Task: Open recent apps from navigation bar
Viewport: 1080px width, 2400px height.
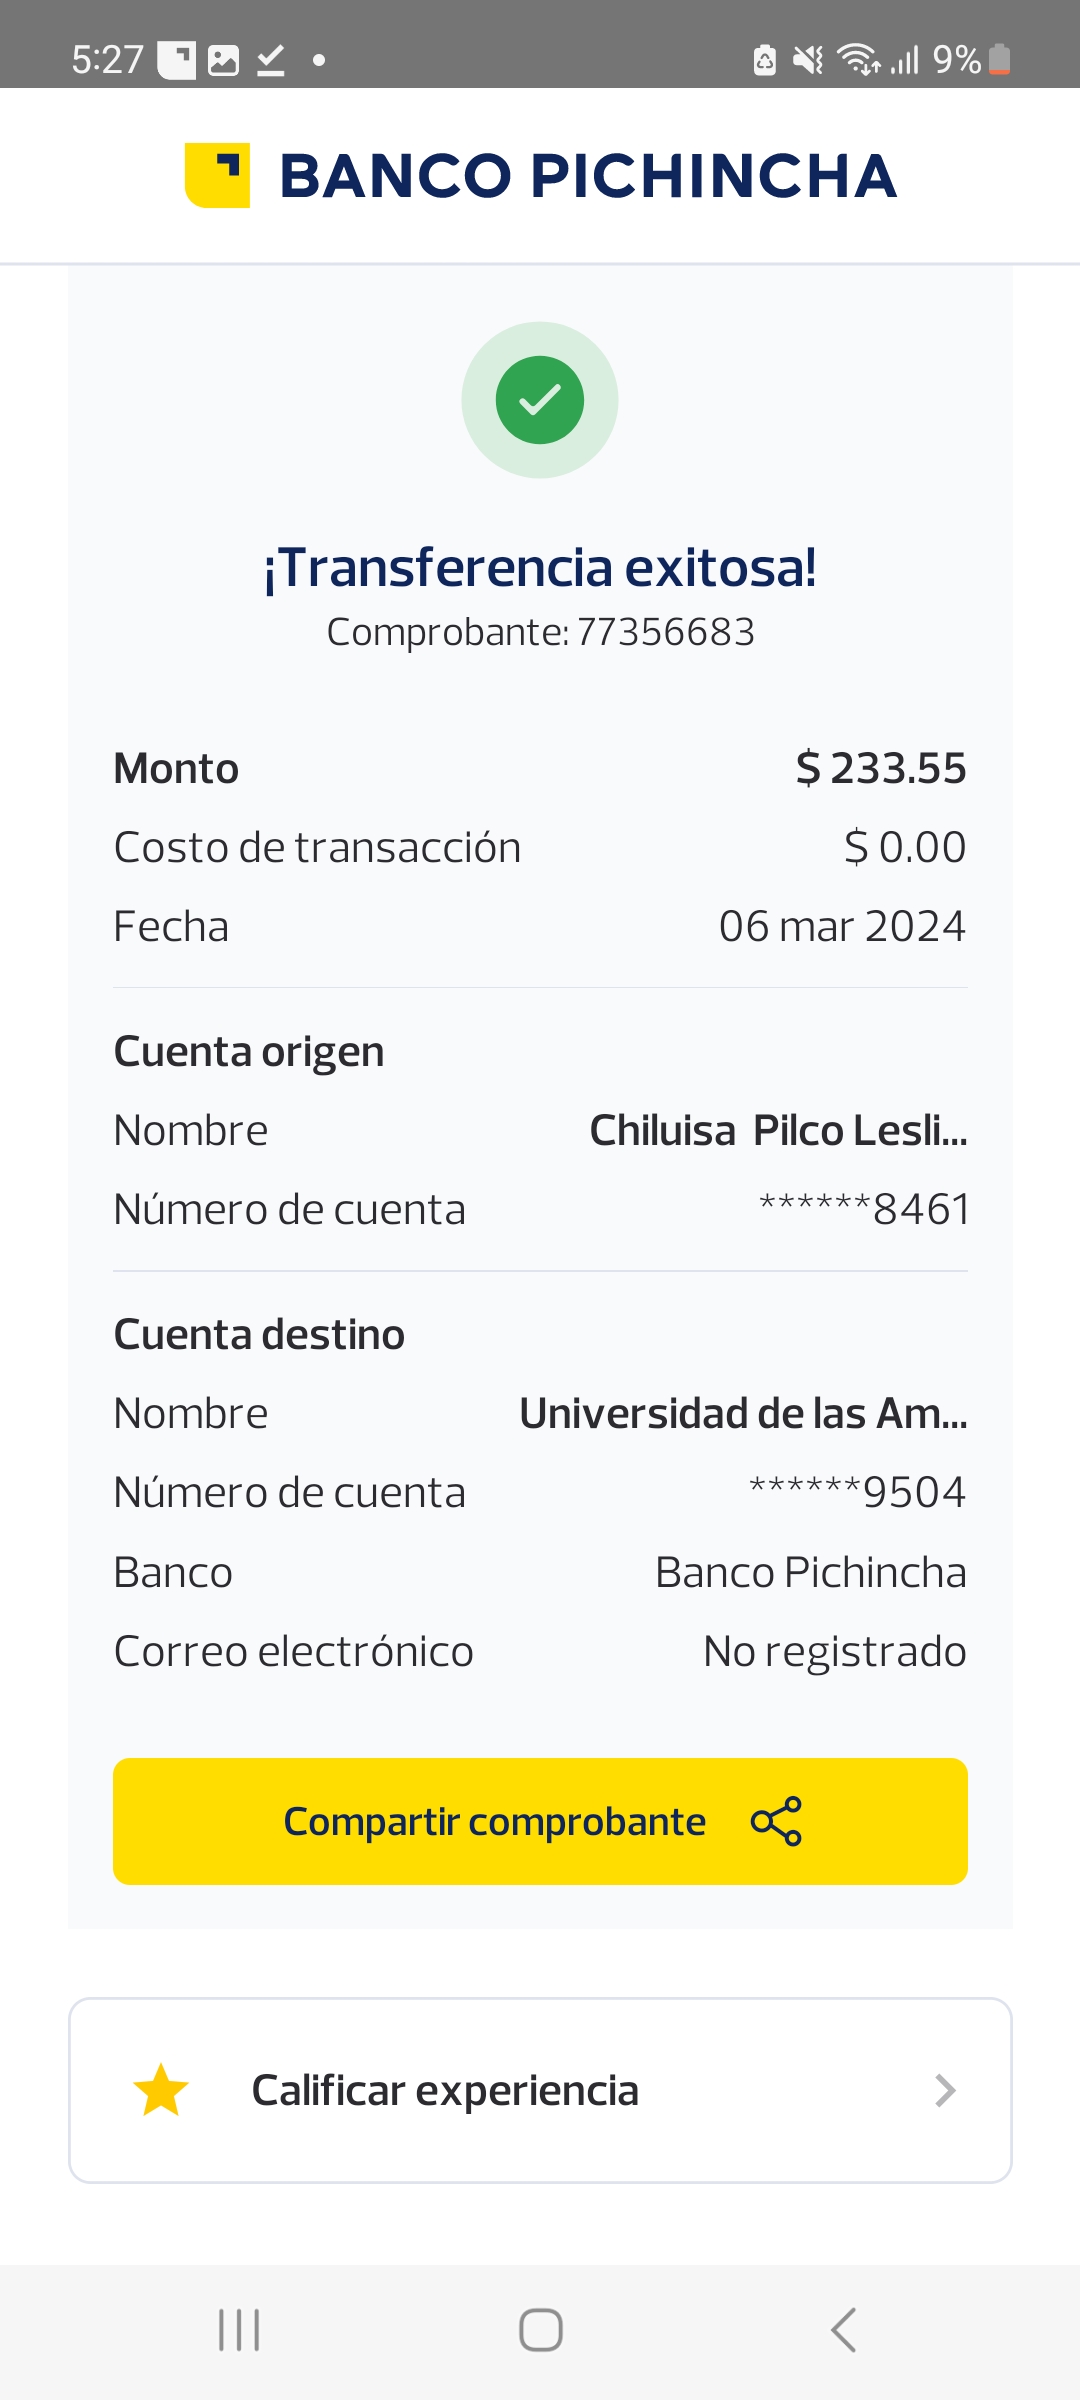Action: point(239,2330)
